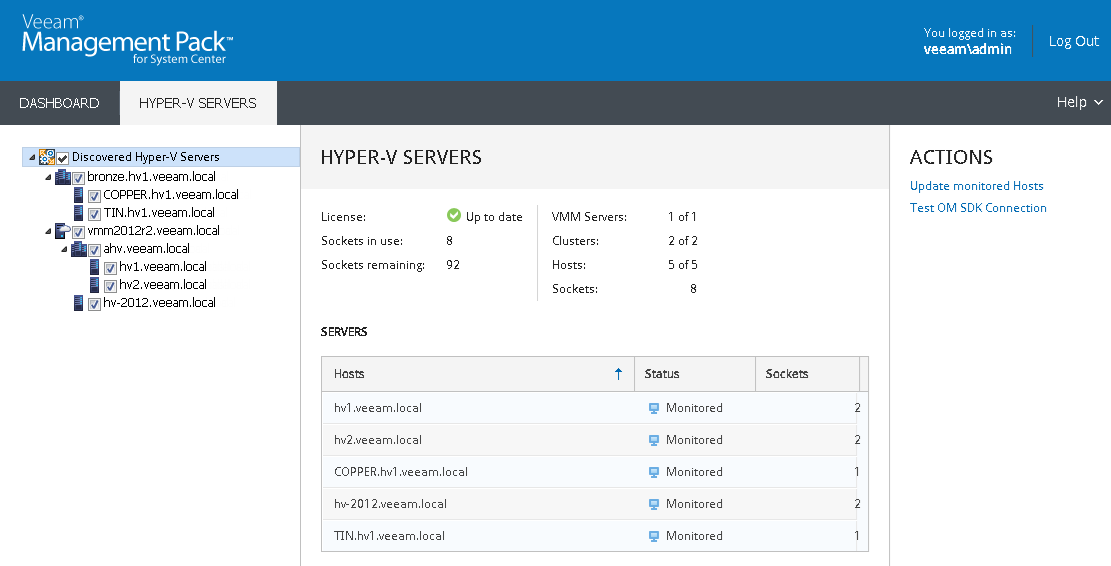
Task: Toggle Discovered Hyper-V Servers checkbox
Action: point(63,158)
